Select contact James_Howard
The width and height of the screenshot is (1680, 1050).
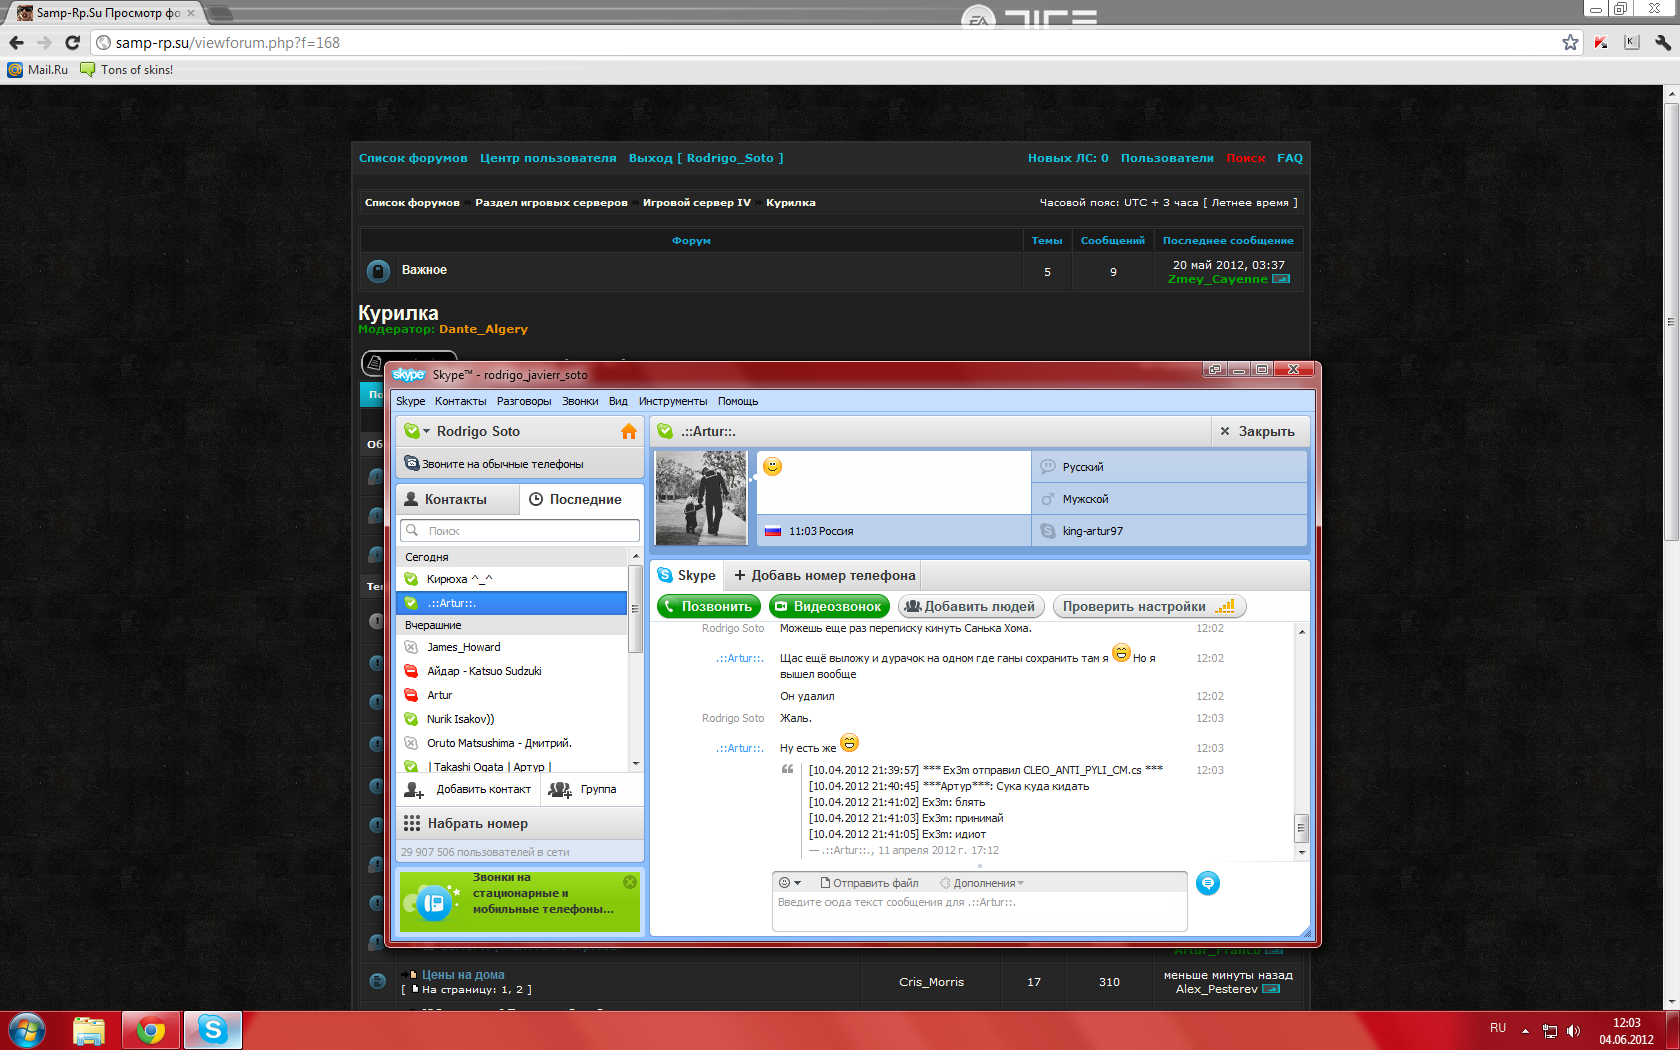512,647
